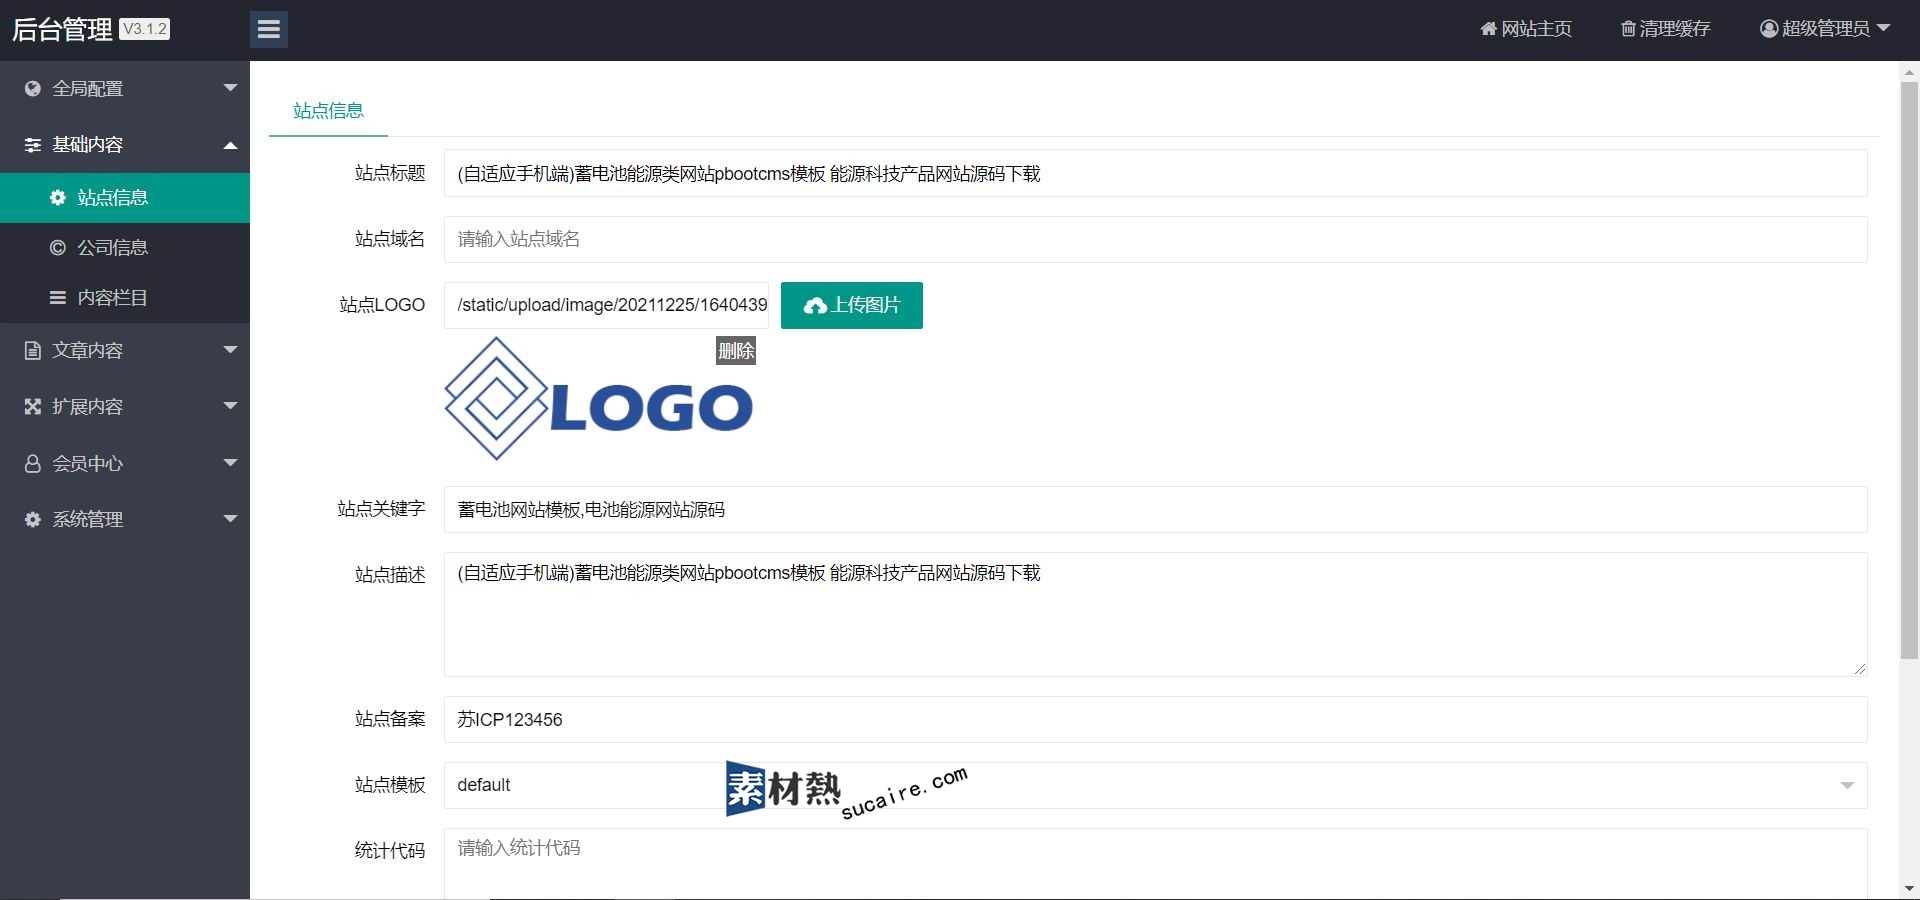The height and width of the screenshot is (900, 1920).
Task: Expand the 全局配置 menu arrow
Action: click(231, 88)
